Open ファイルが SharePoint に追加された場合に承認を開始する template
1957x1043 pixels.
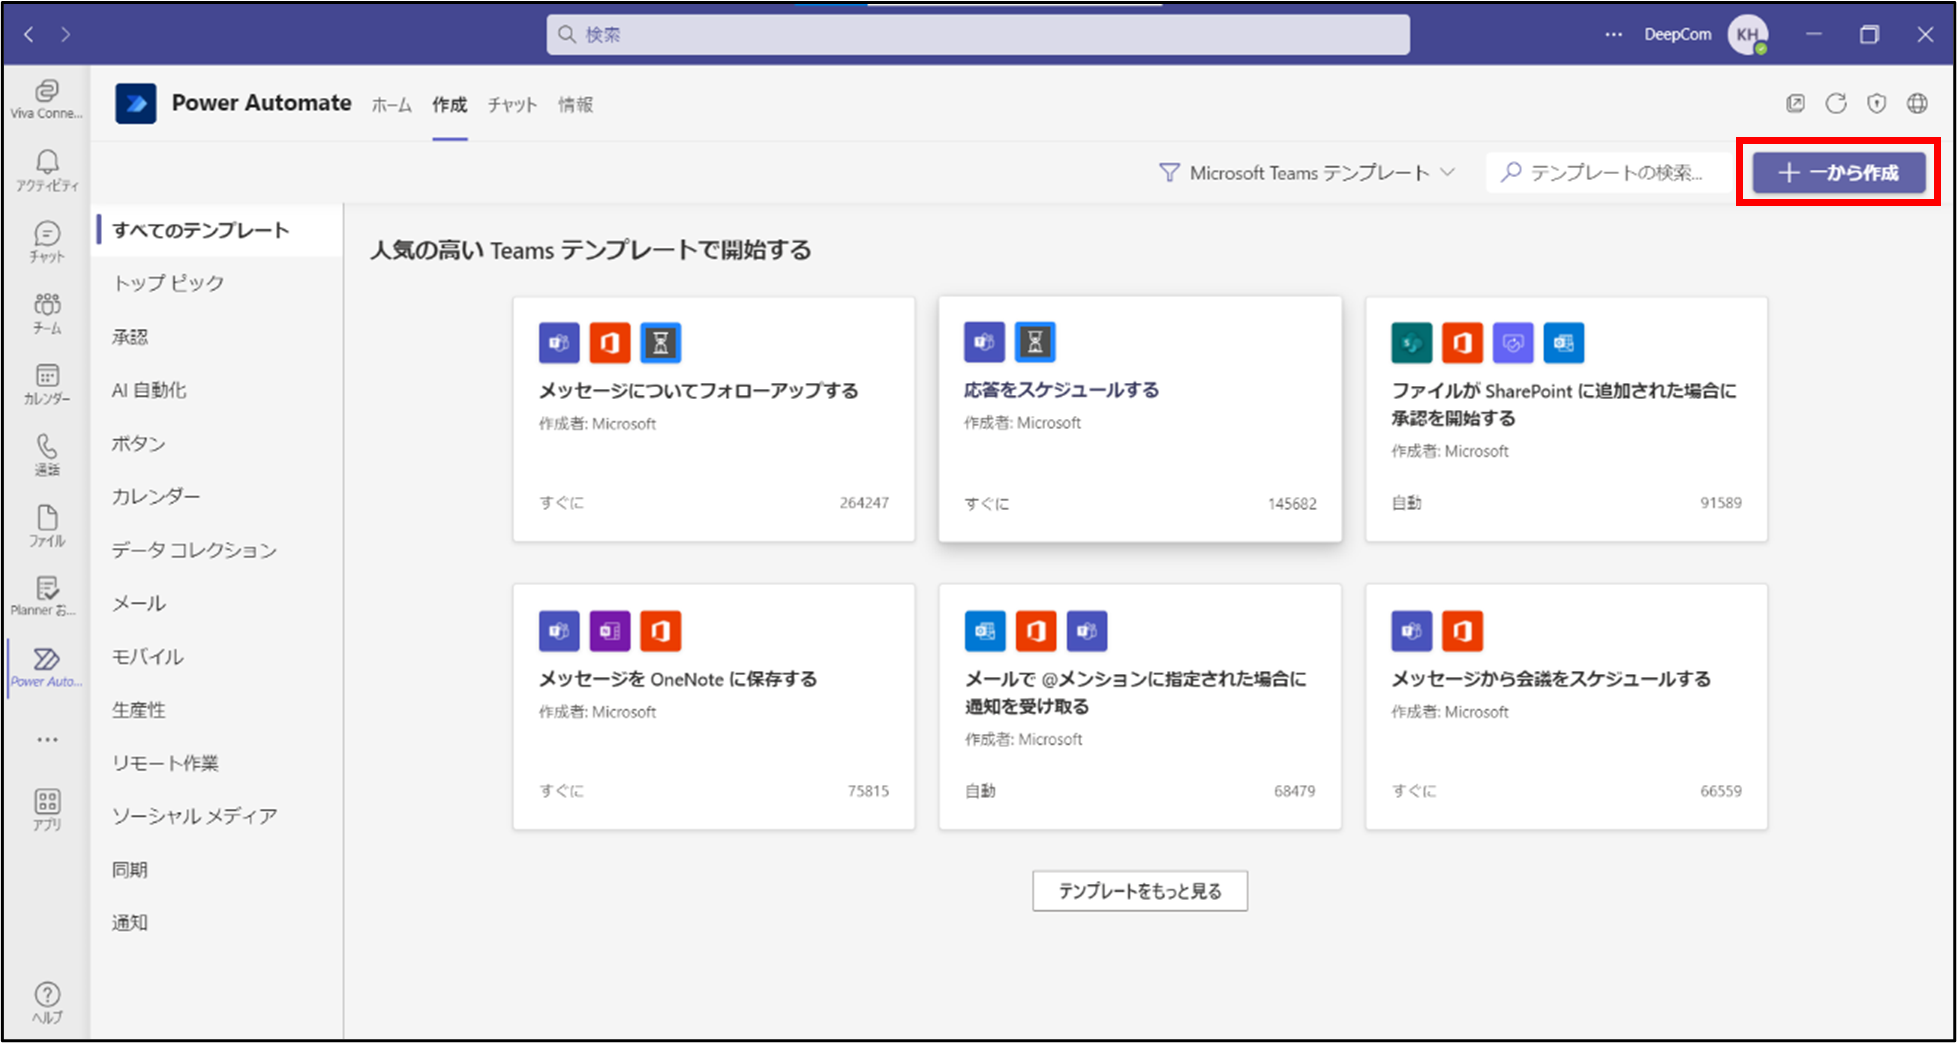(x=1566, y=419)
